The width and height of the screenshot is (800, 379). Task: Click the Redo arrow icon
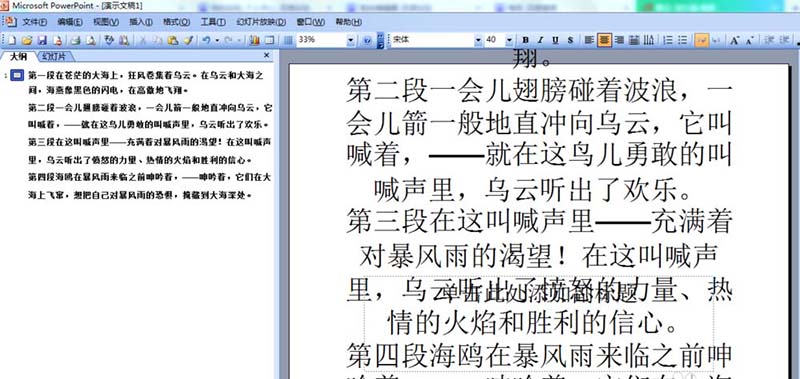pyautogui.click(x=229, y=40)
